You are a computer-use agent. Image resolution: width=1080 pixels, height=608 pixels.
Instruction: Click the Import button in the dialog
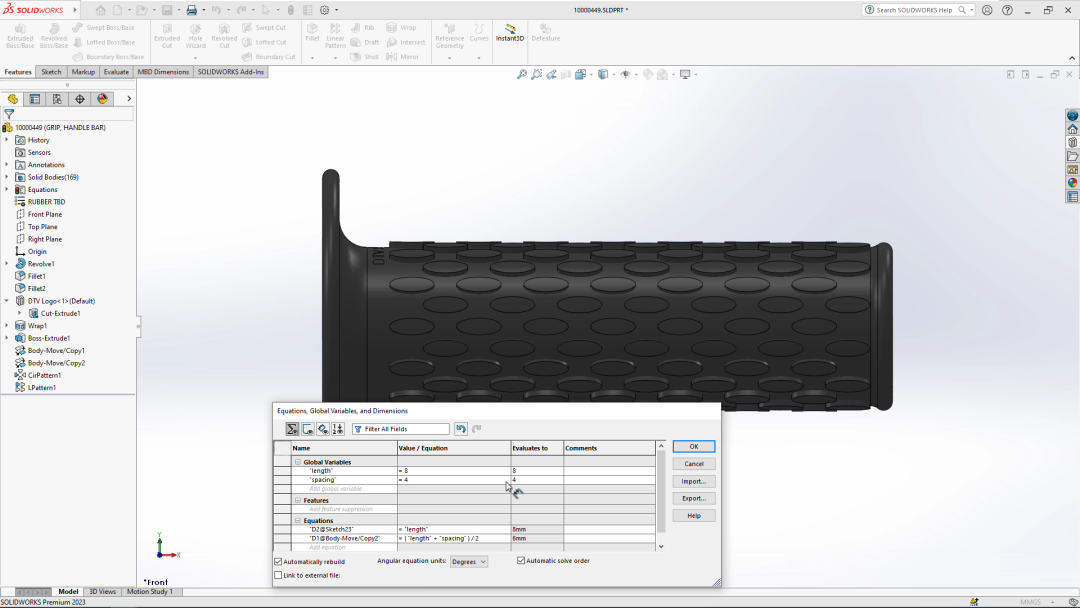pos(693,481)
